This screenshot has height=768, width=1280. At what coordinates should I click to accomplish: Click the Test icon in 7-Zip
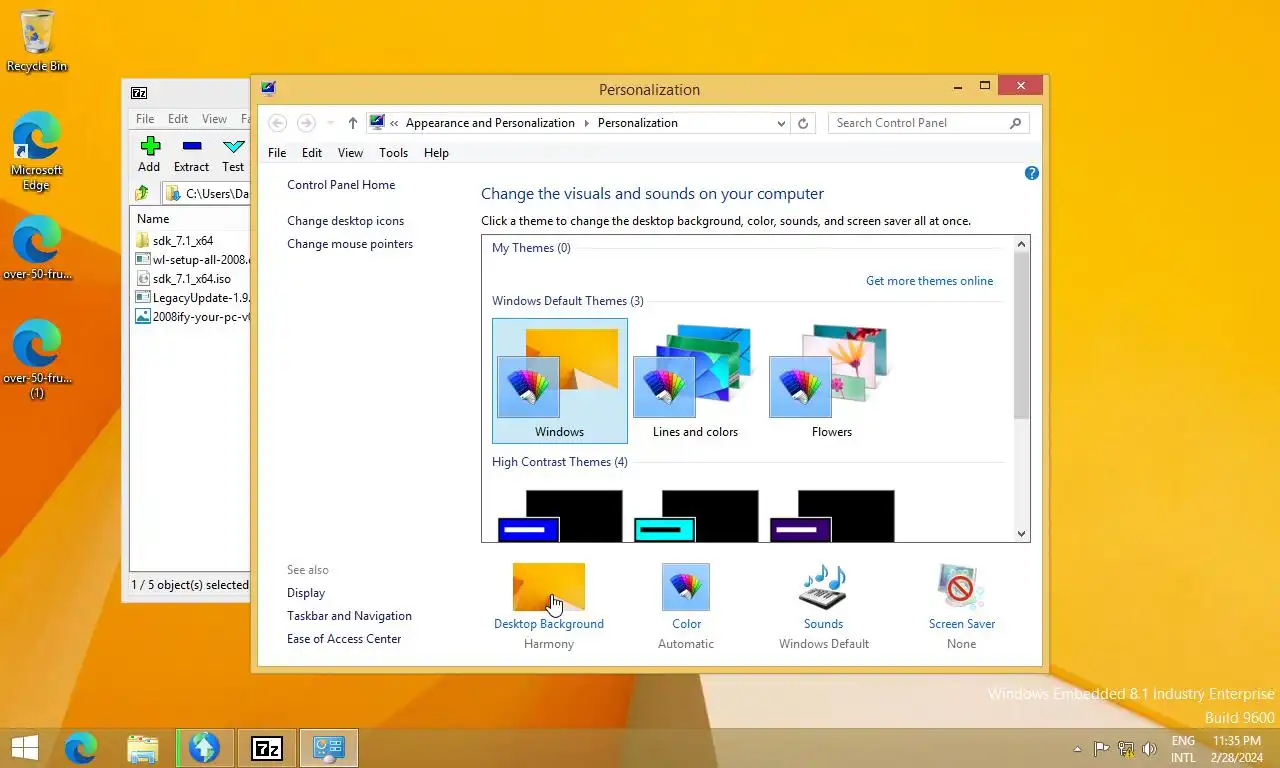click(233, 154)
